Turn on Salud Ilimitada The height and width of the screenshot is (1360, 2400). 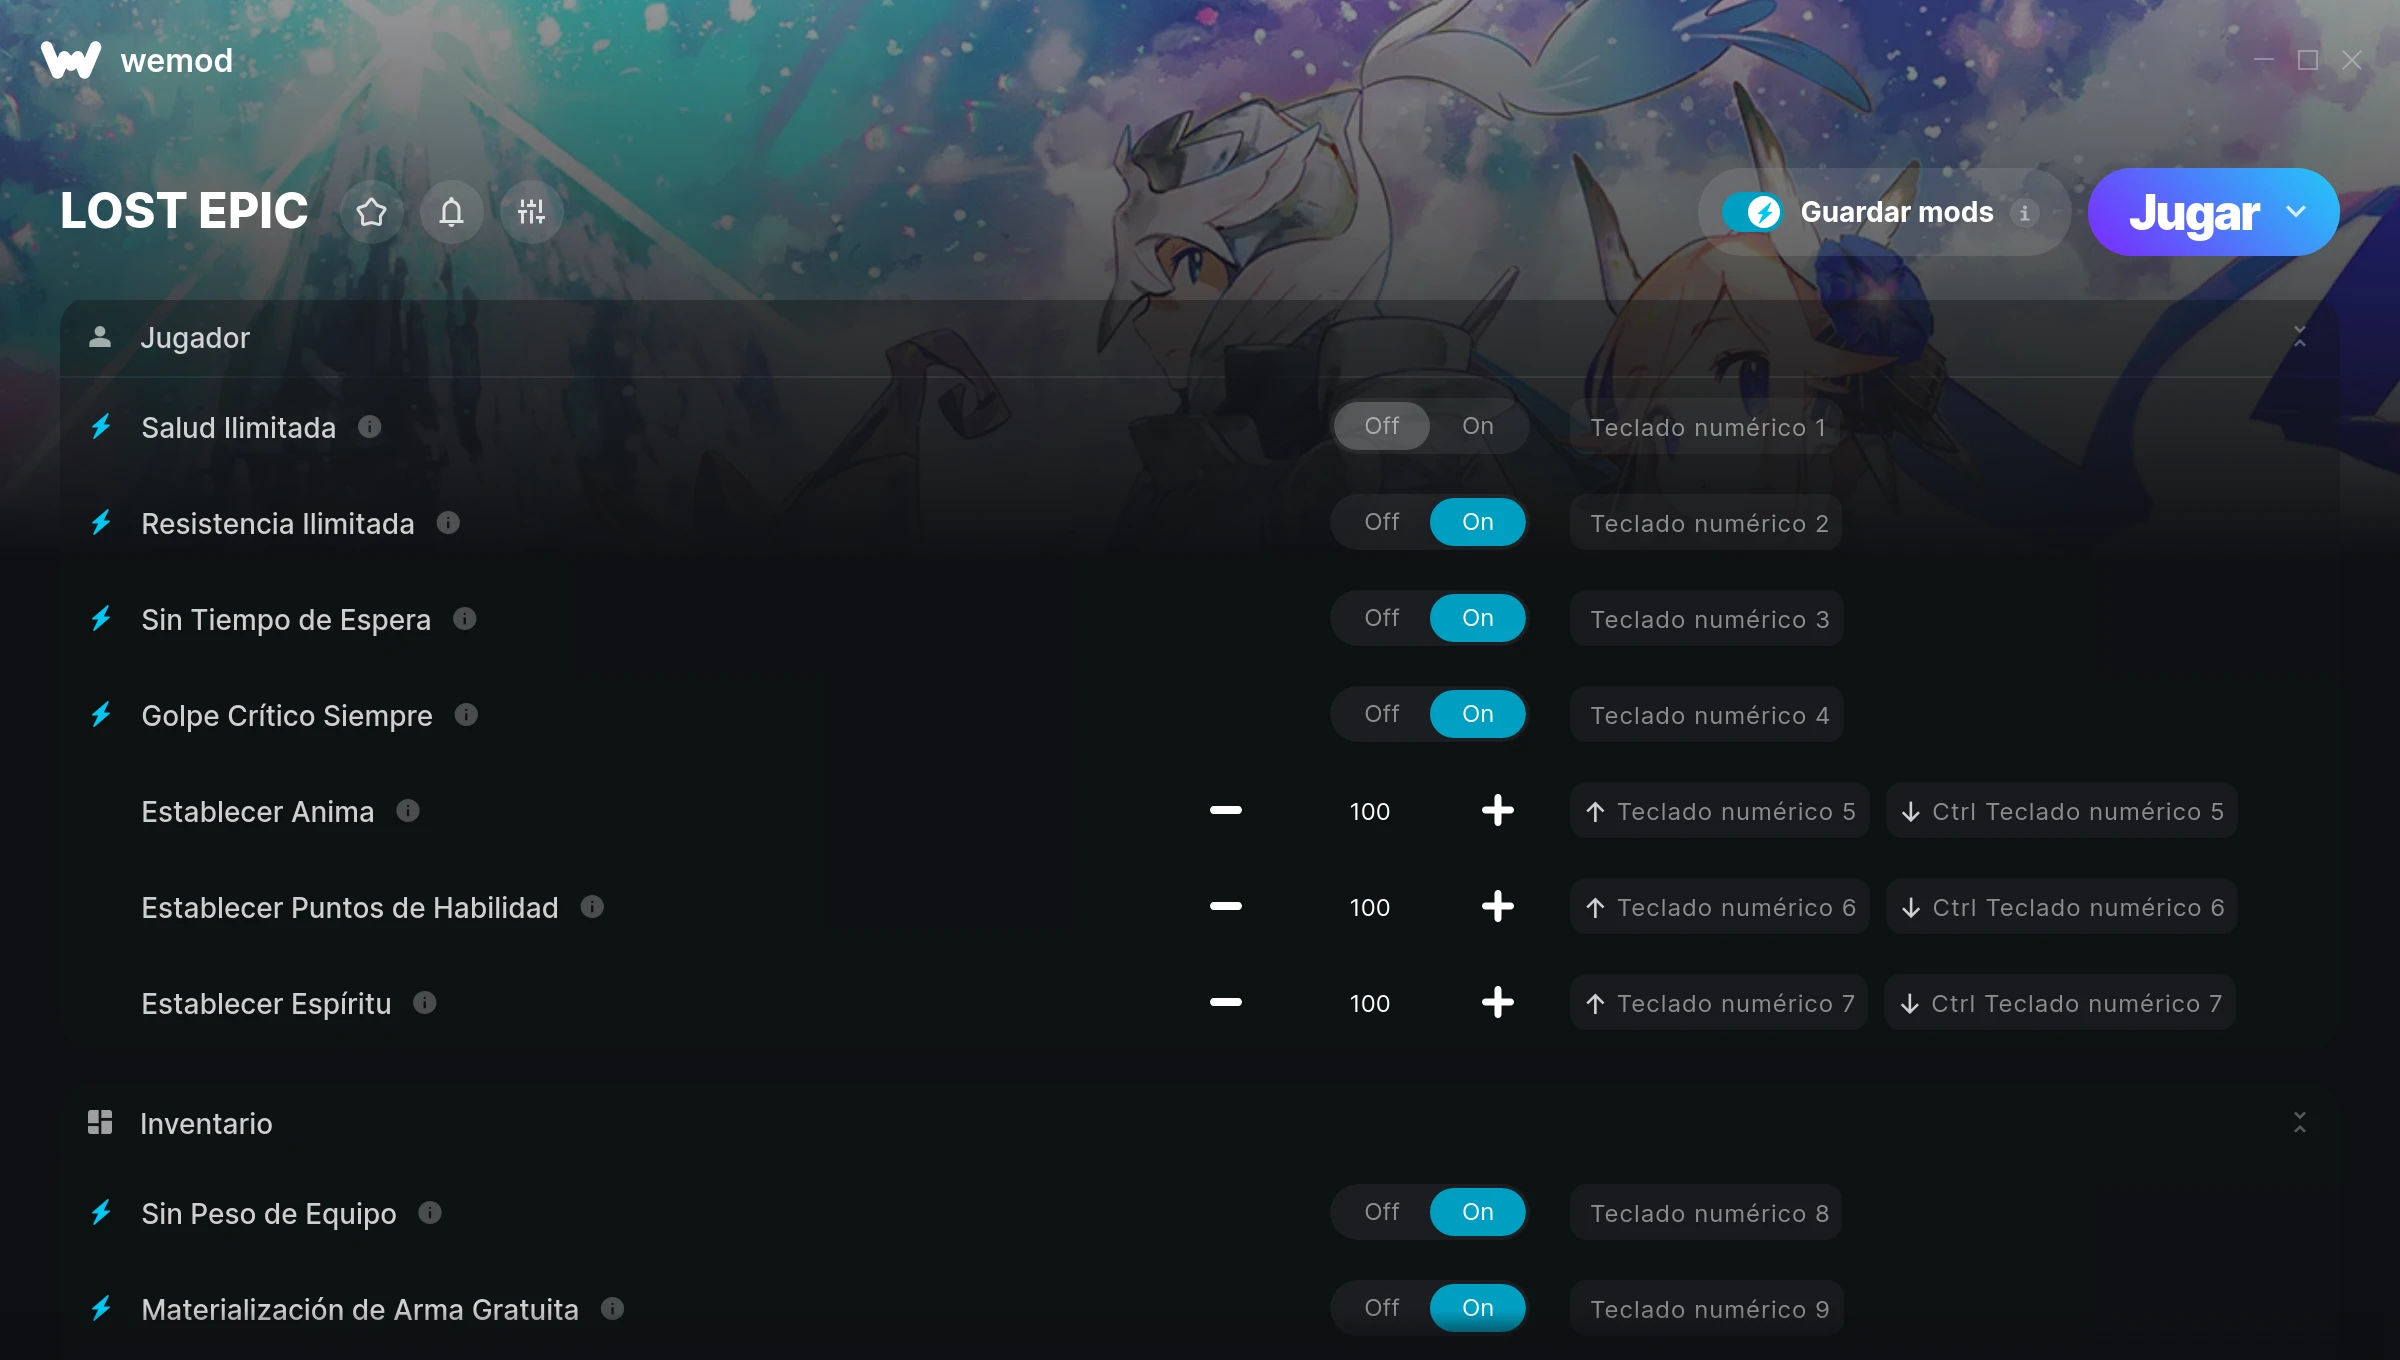point(1478,426)
